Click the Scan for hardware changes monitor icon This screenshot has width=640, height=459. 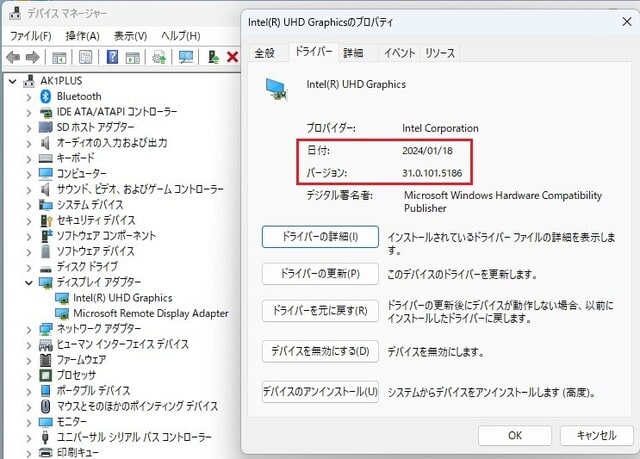186,57
